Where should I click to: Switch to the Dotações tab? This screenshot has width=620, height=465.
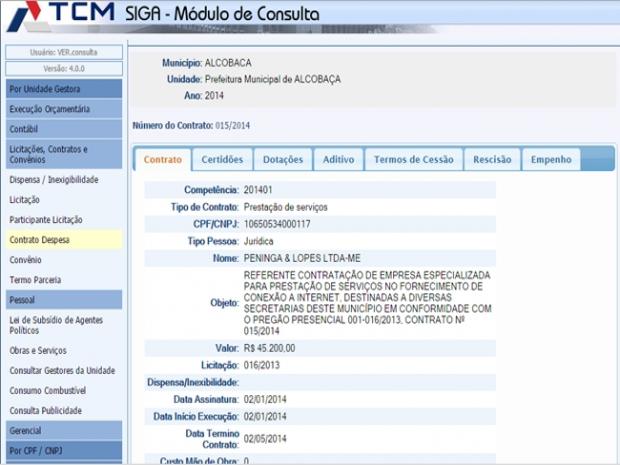pos(283,160)
